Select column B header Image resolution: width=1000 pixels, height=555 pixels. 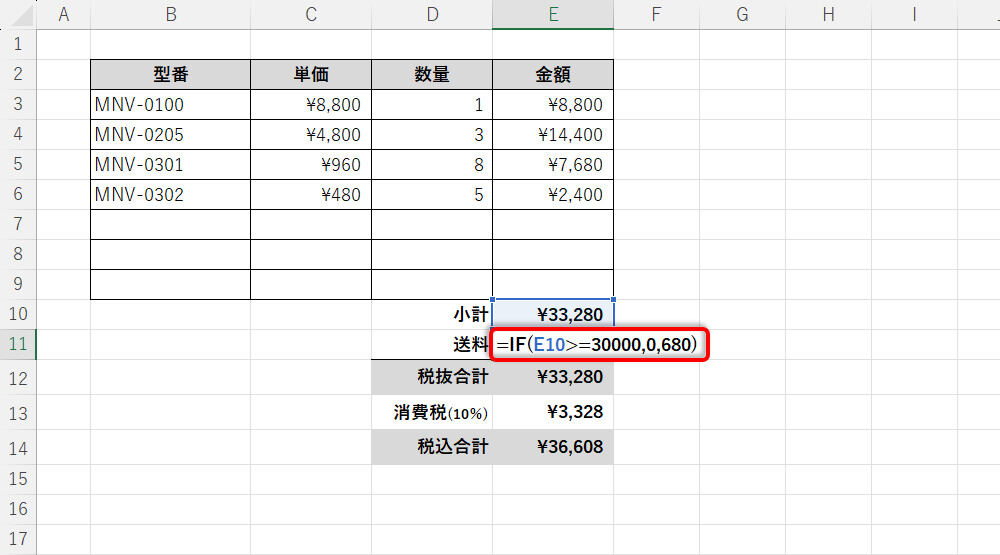coord(170,14)
